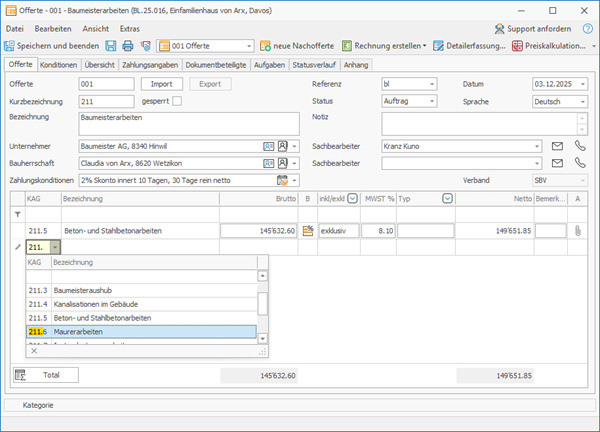
Task: Open the Sprache dropdown showing Deutsch
Action: (582, 102)
